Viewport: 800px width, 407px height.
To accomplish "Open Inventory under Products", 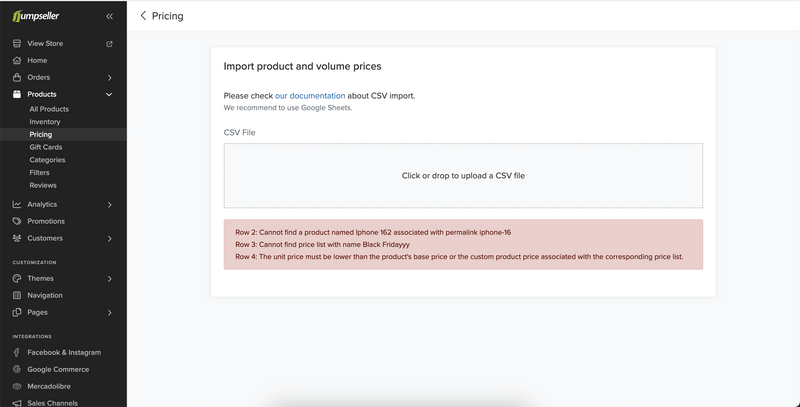I will coord(45,122).
